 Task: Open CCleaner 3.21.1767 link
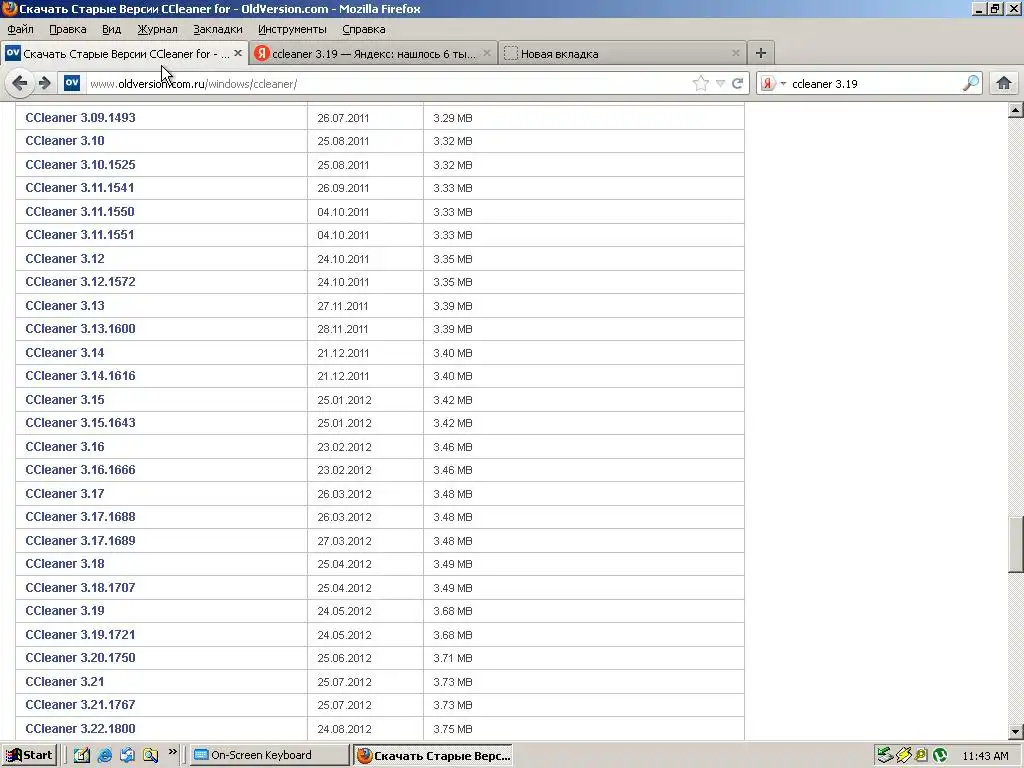[80, 705]
